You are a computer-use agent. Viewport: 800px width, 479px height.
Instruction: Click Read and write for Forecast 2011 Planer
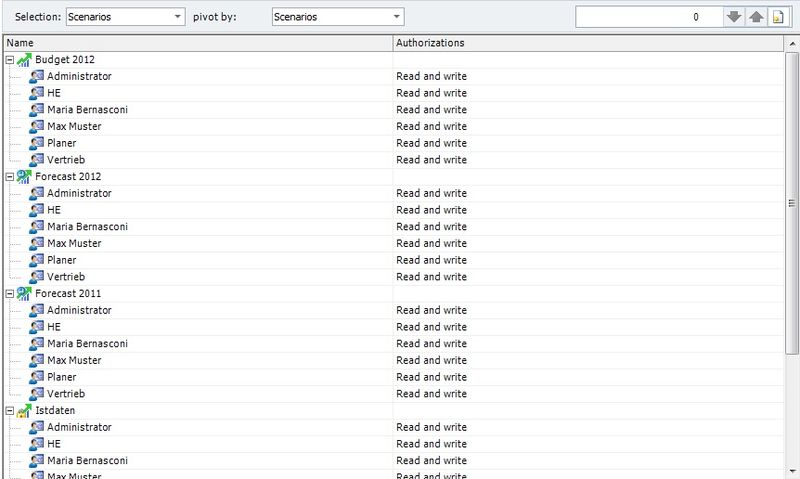[432, 377]
